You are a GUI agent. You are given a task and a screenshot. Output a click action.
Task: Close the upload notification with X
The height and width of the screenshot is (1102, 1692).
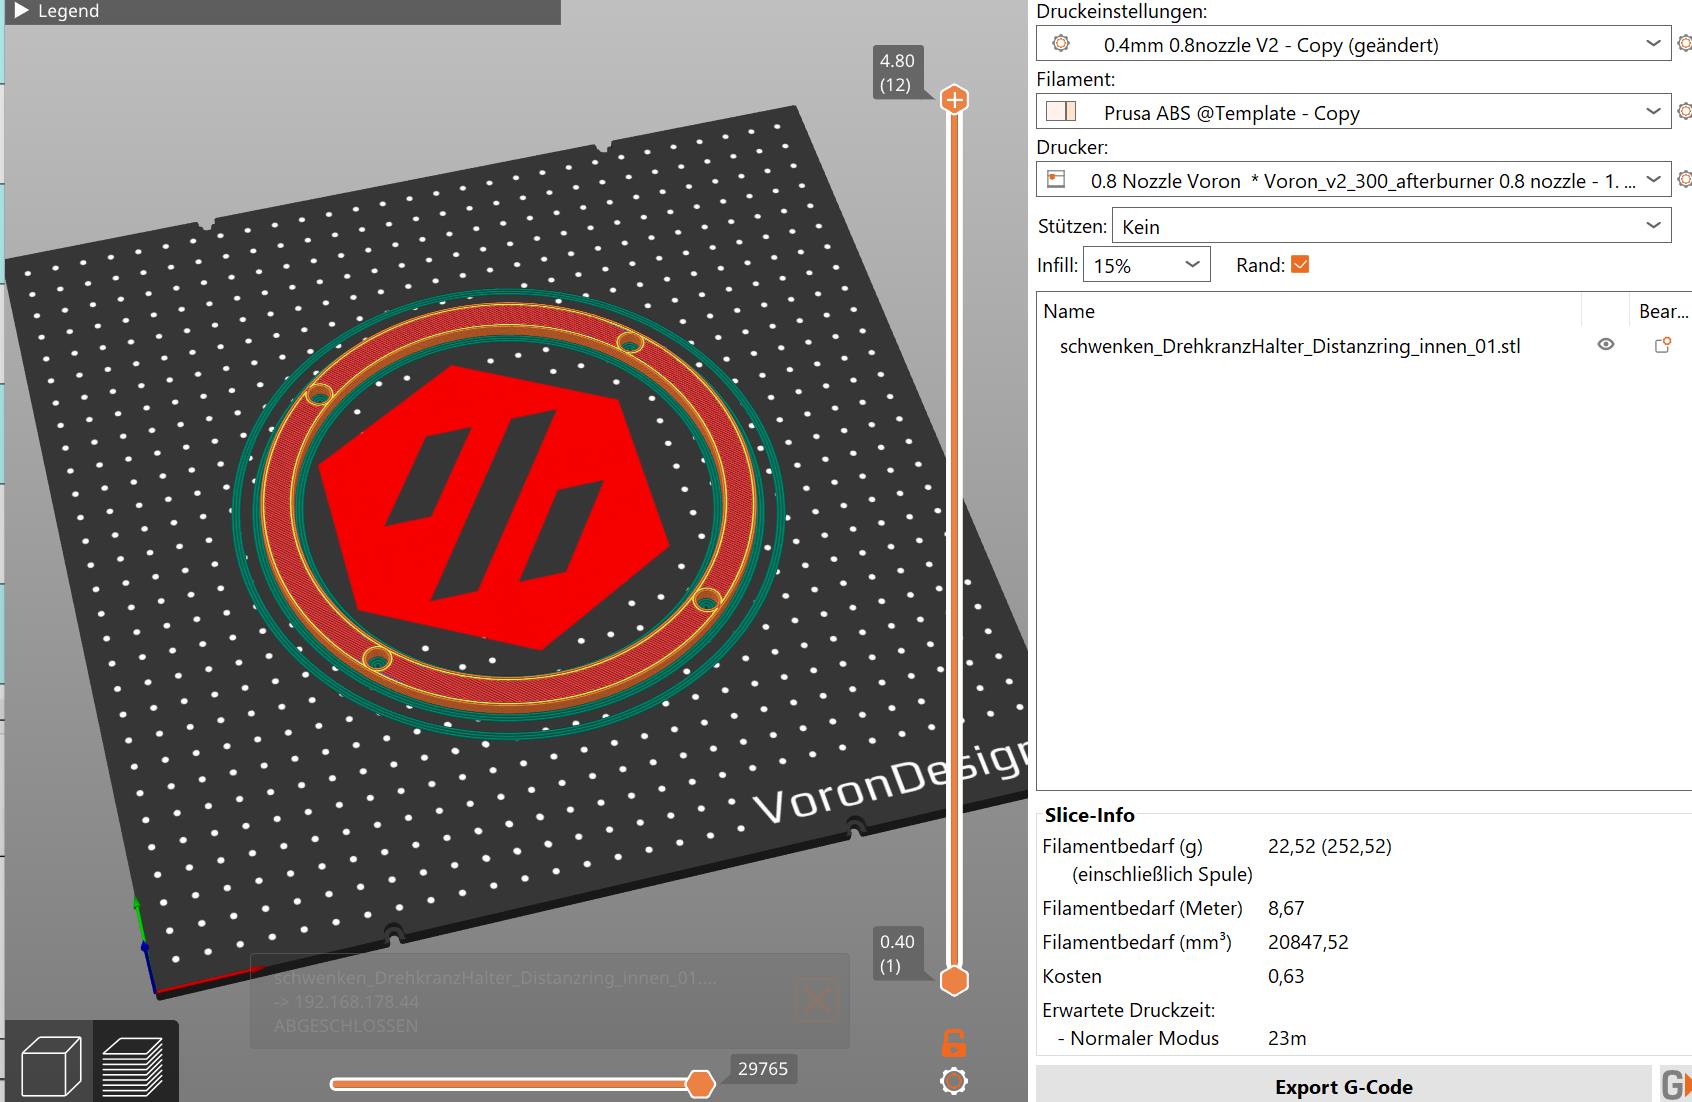(816, 999)
